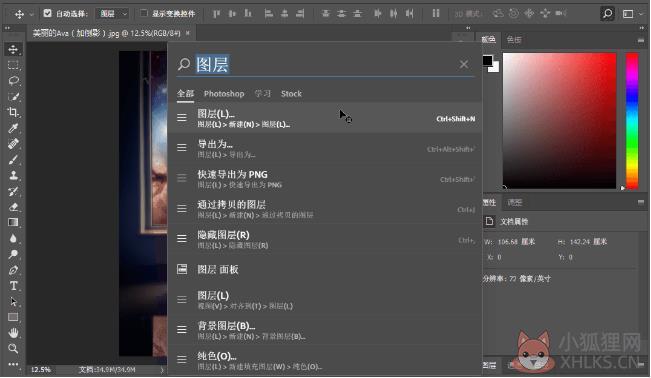Select the History Brush tool
The width and height of the screenshot is (651, 378).
(13, 191)
